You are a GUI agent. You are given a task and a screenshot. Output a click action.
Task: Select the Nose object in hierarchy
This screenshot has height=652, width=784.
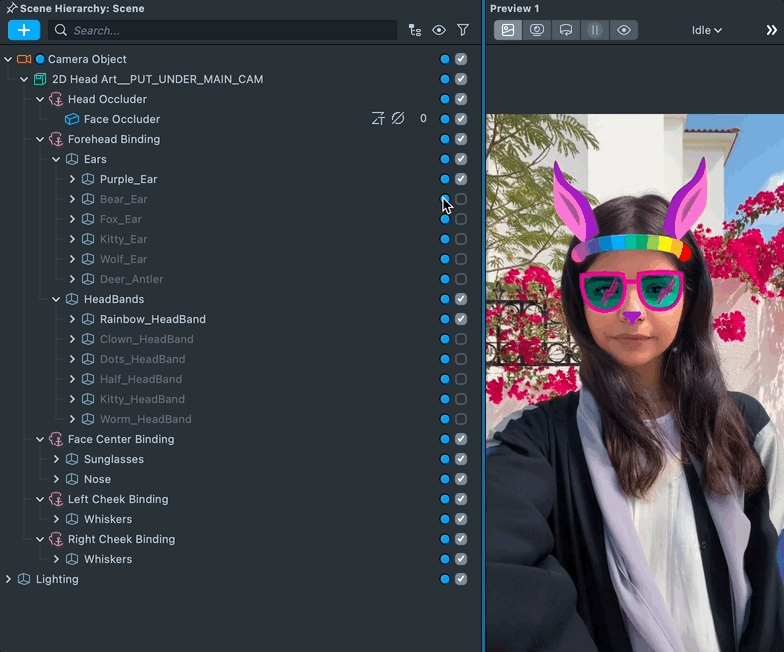pyautogui.click(x=97, y=479)
